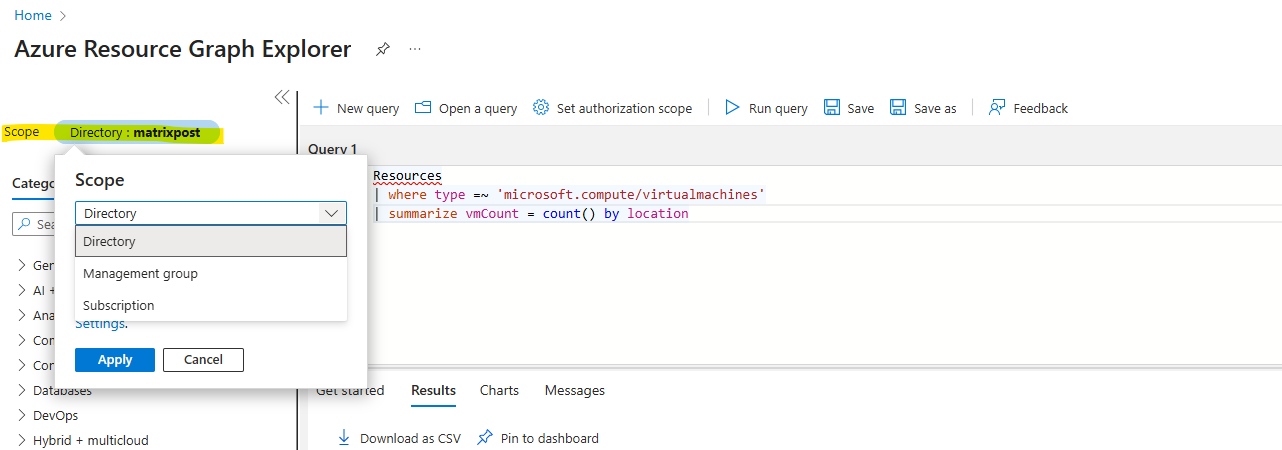Click the Feedback person icon
The height and width of the screenshot is (450, 1282).
click(997, 107)
